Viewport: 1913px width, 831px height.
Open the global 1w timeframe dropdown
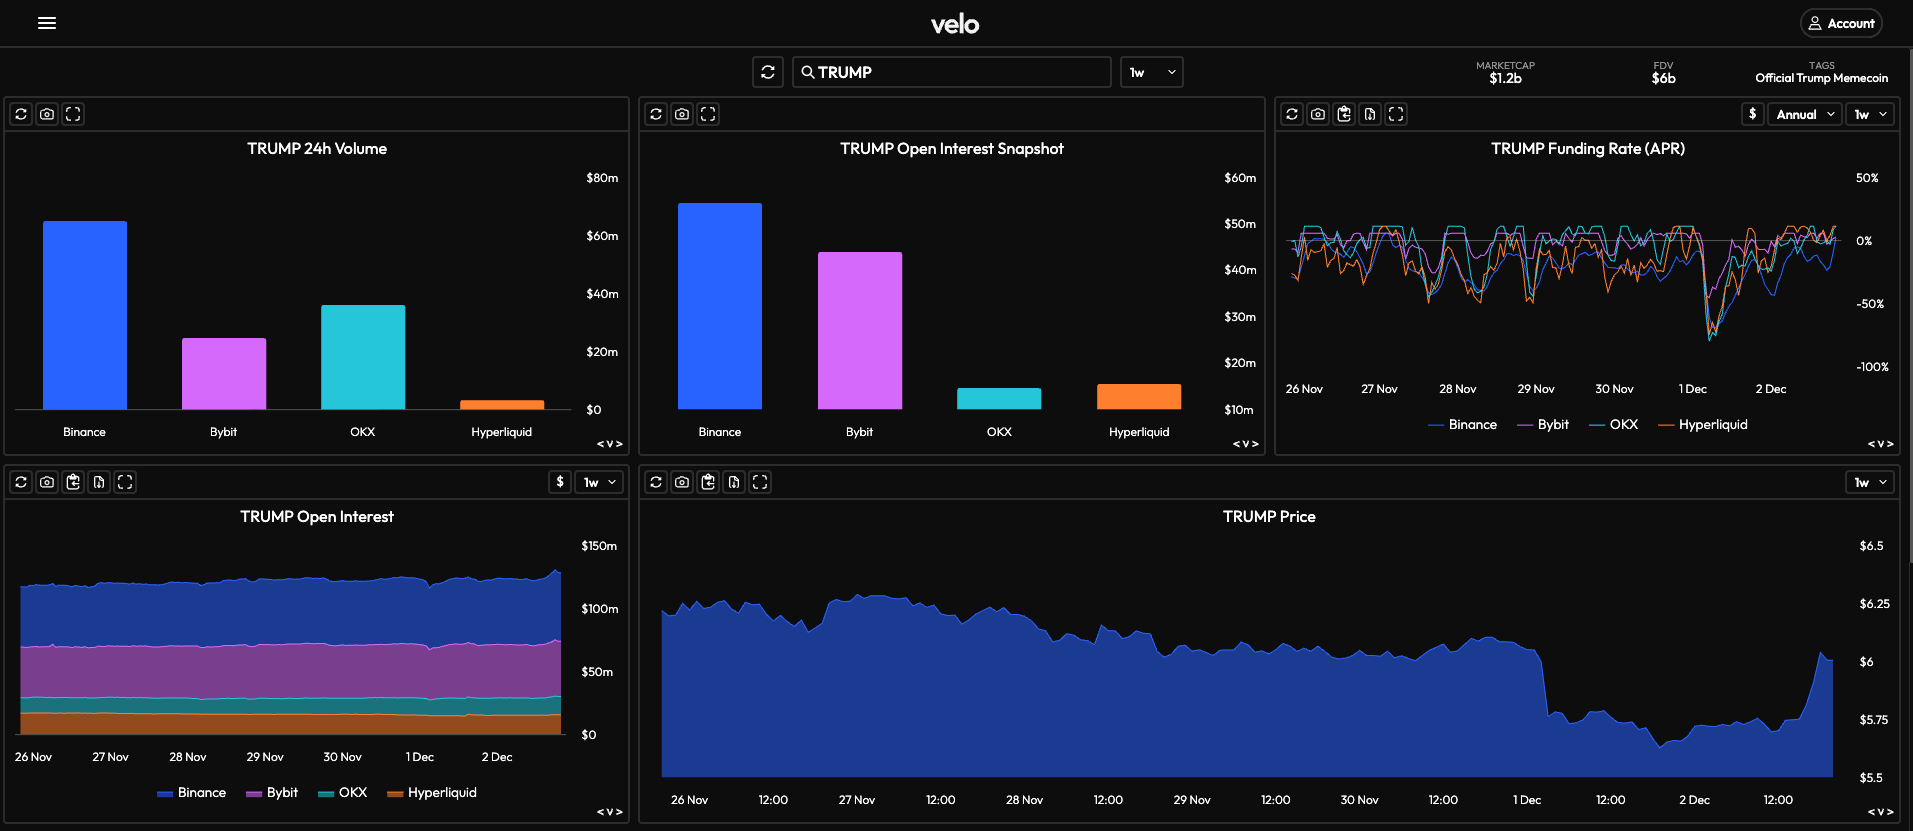click(x=1151, y=72)
